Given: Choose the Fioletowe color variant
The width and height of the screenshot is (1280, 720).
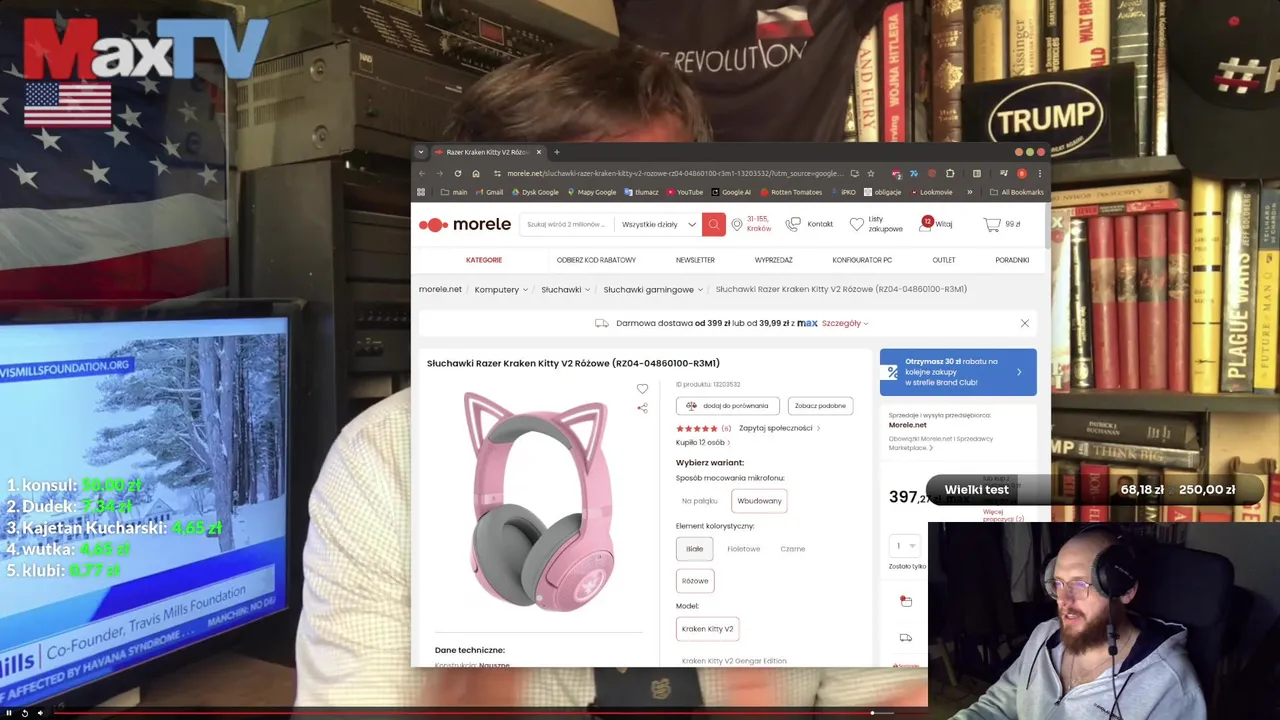Looking at the screenshot, I should point(743,548).
